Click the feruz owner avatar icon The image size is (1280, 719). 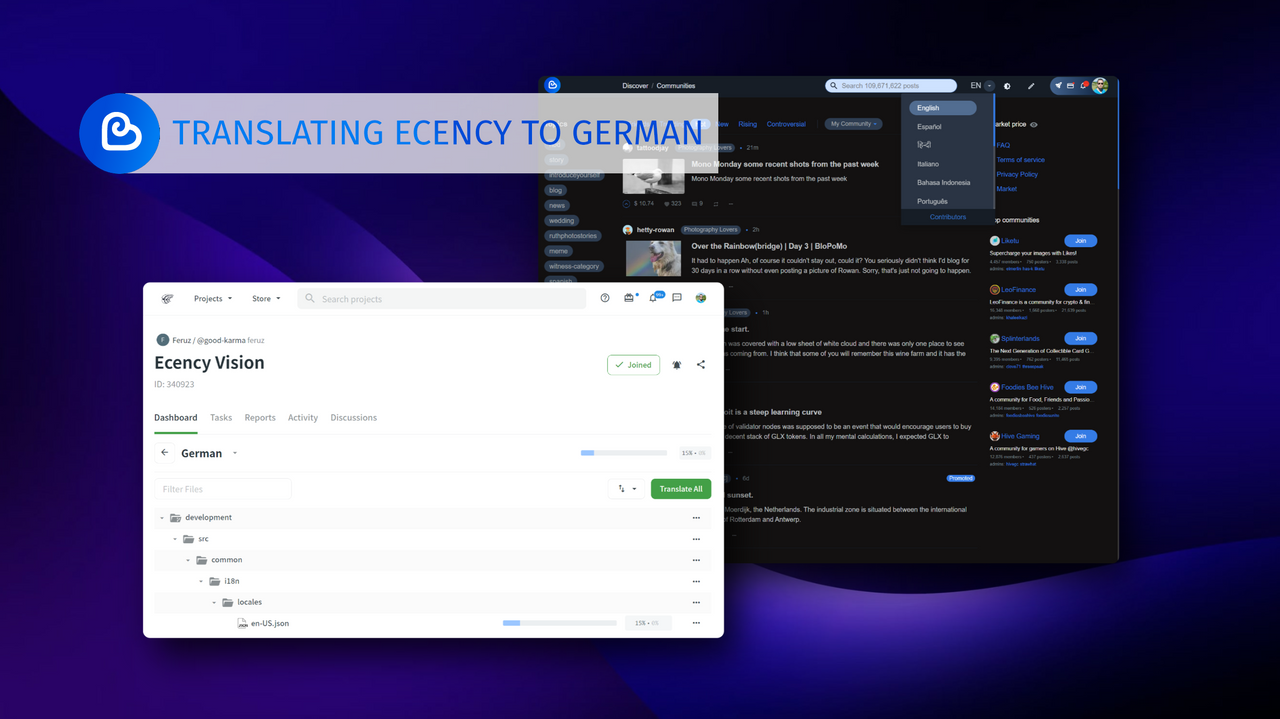(x=163, y=340)
